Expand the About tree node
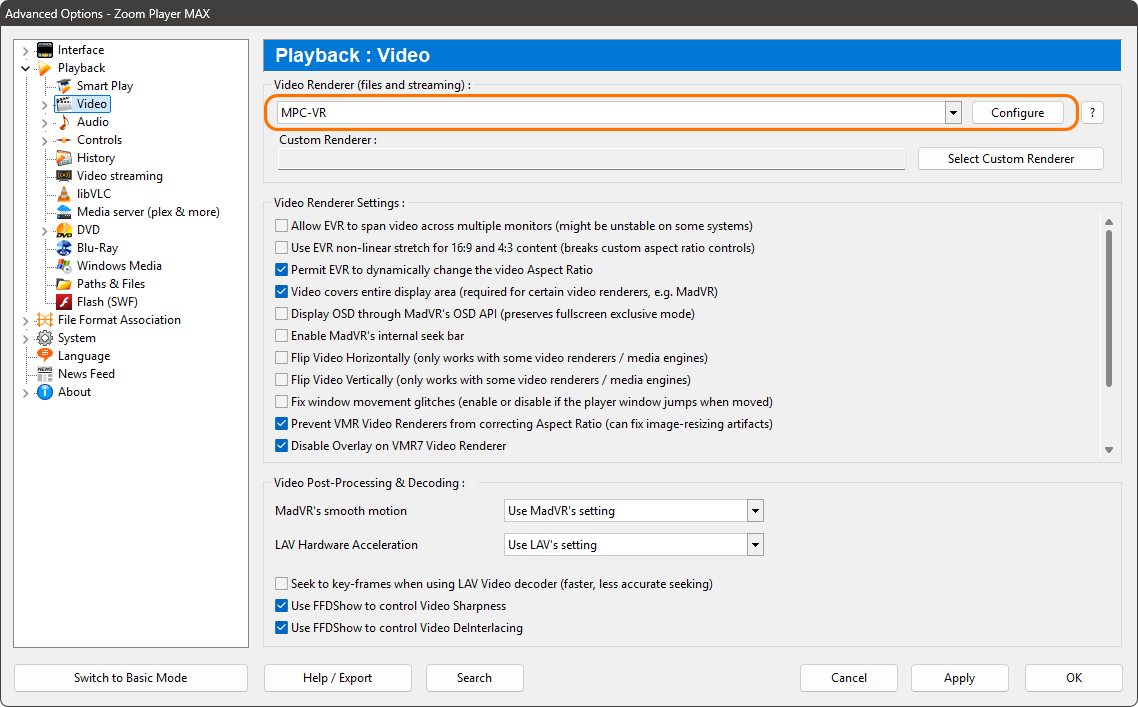 (x=25, y=393)
